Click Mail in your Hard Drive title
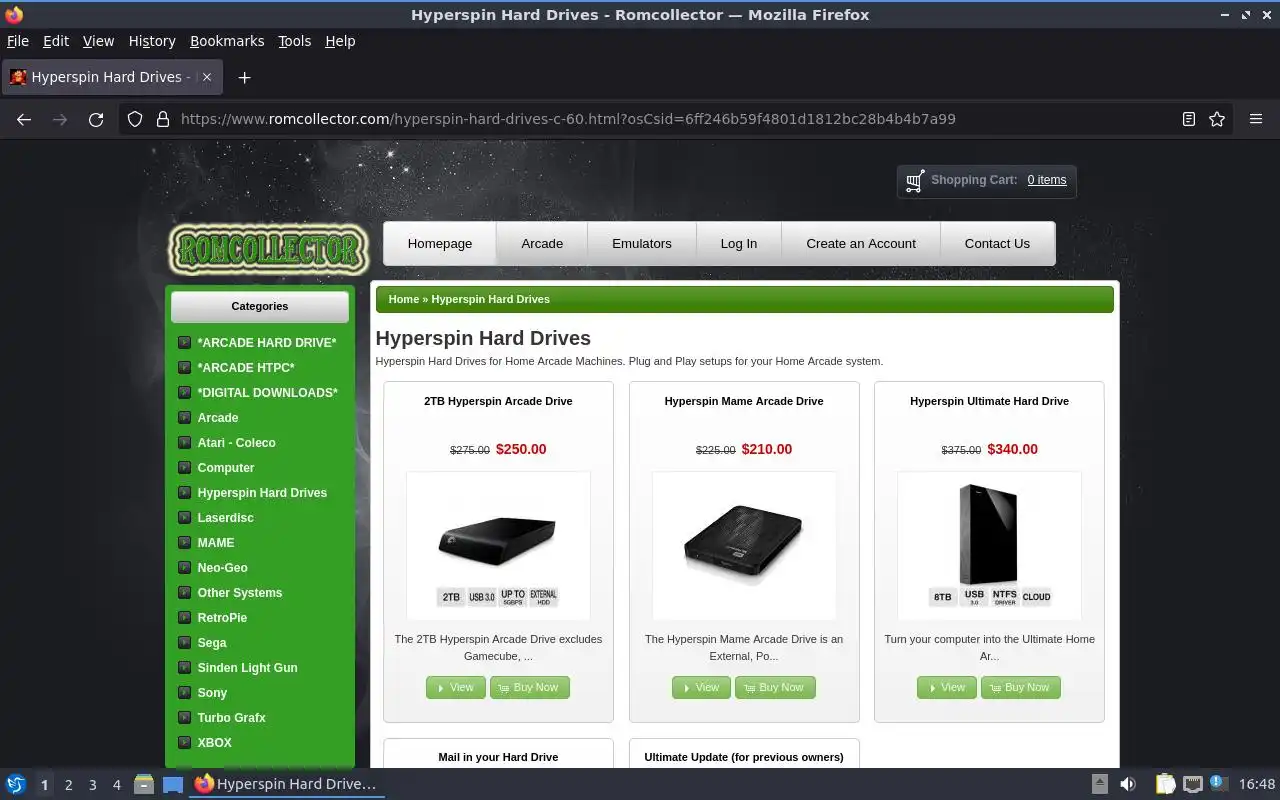The height and width of the screenshot is (800, 1280). click(x=498, y=757)
